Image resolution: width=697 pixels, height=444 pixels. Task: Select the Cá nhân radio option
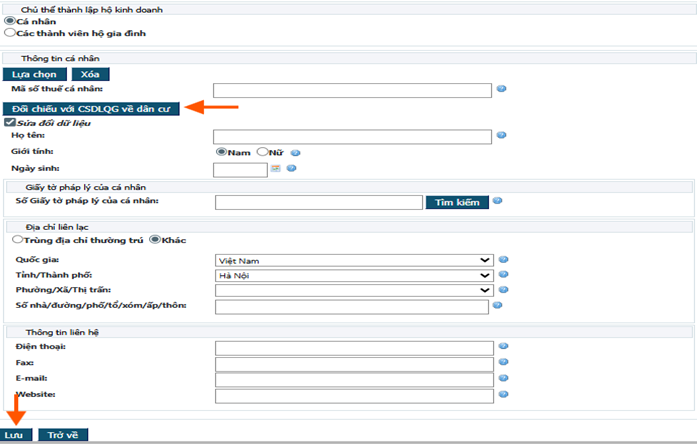10,20
